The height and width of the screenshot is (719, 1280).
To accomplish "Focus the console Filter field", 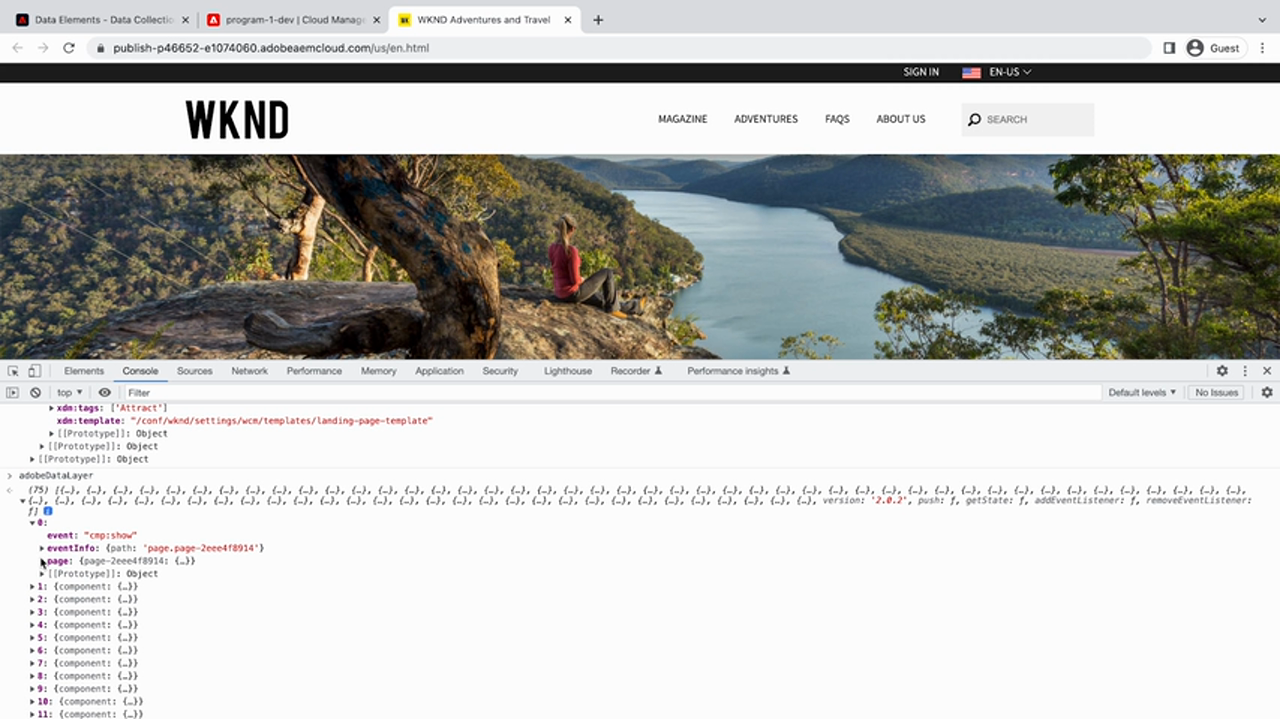I will click(x=612, y=393).
